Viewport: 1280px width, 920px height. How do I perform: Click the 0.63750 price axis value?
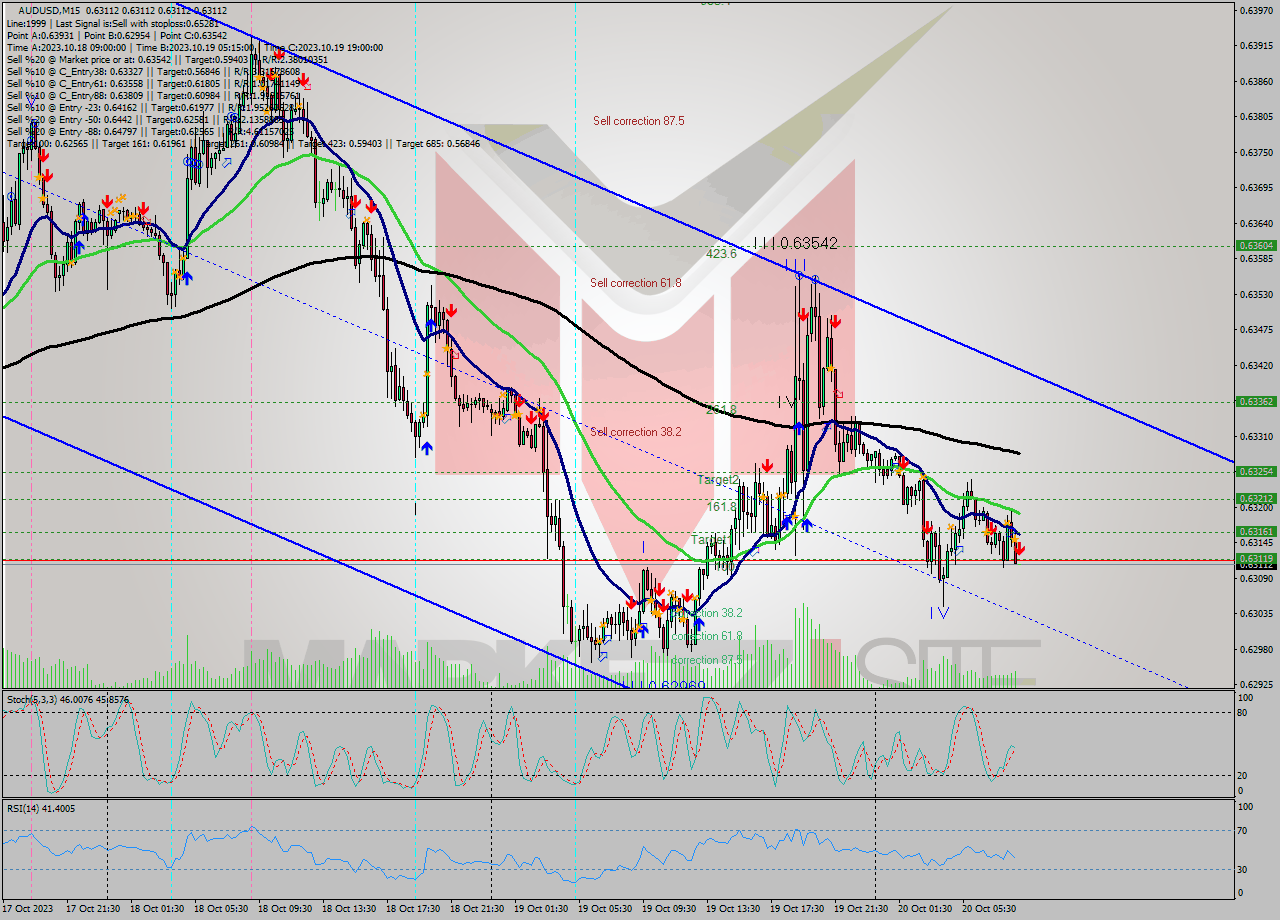coord(1256,152)
